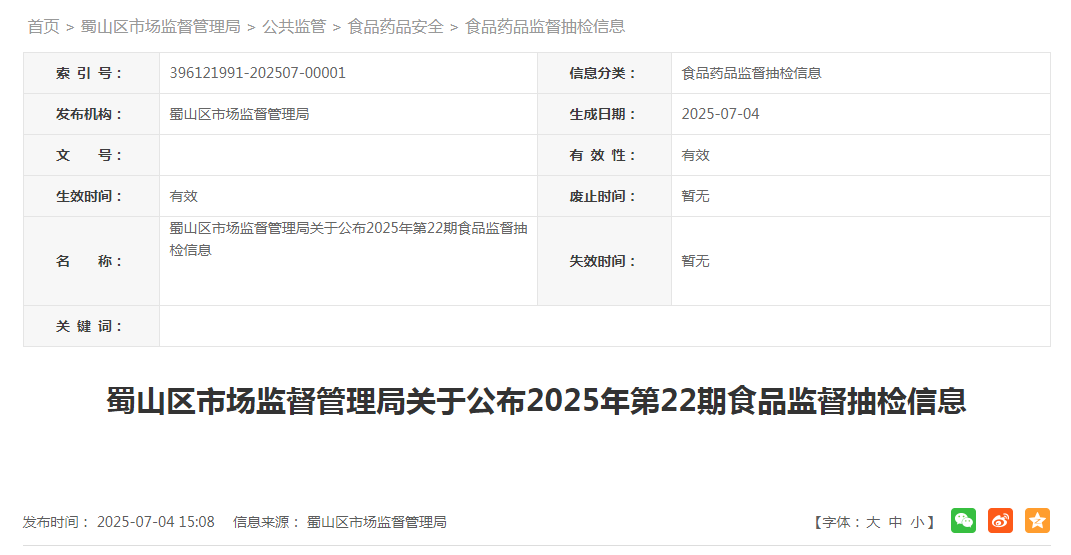
Task: Click 食品药品监督抽检信息 category cell value
Action: [x=751, y=73]
